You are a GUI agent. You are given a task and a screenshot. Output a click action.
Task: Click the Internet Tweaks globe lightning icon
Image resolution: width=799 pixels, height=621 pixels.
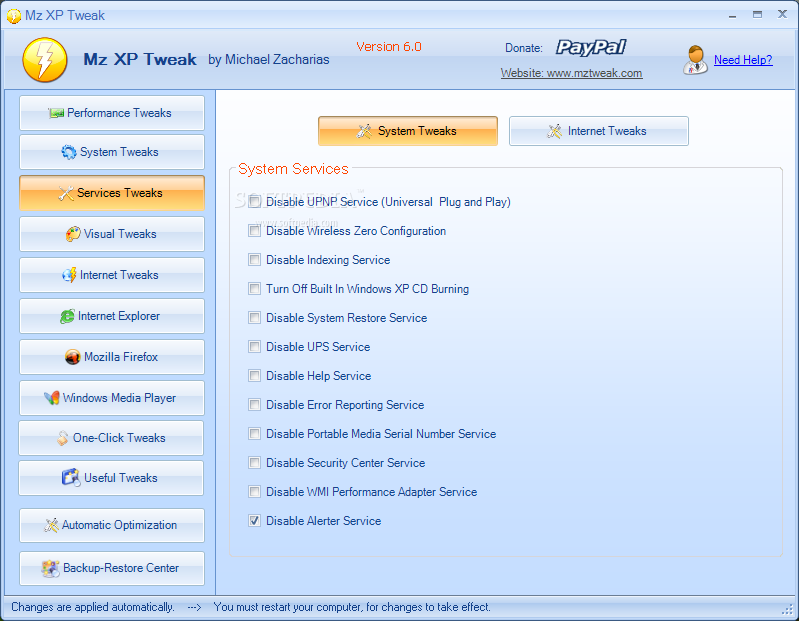coord(69,275)
